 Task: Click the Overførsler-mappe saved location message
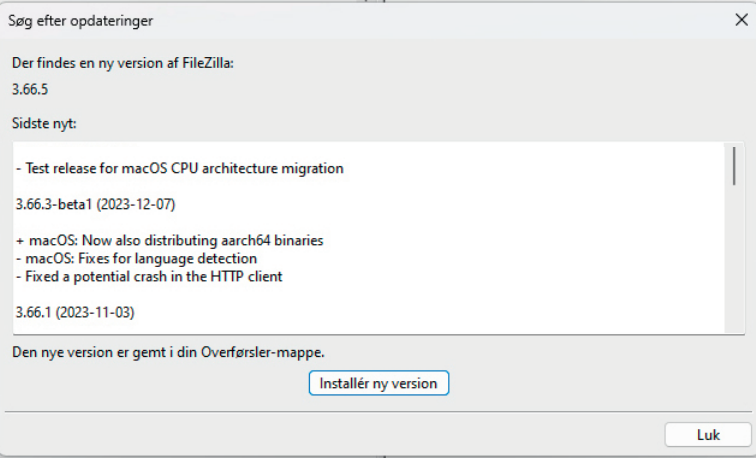point(167,351)
